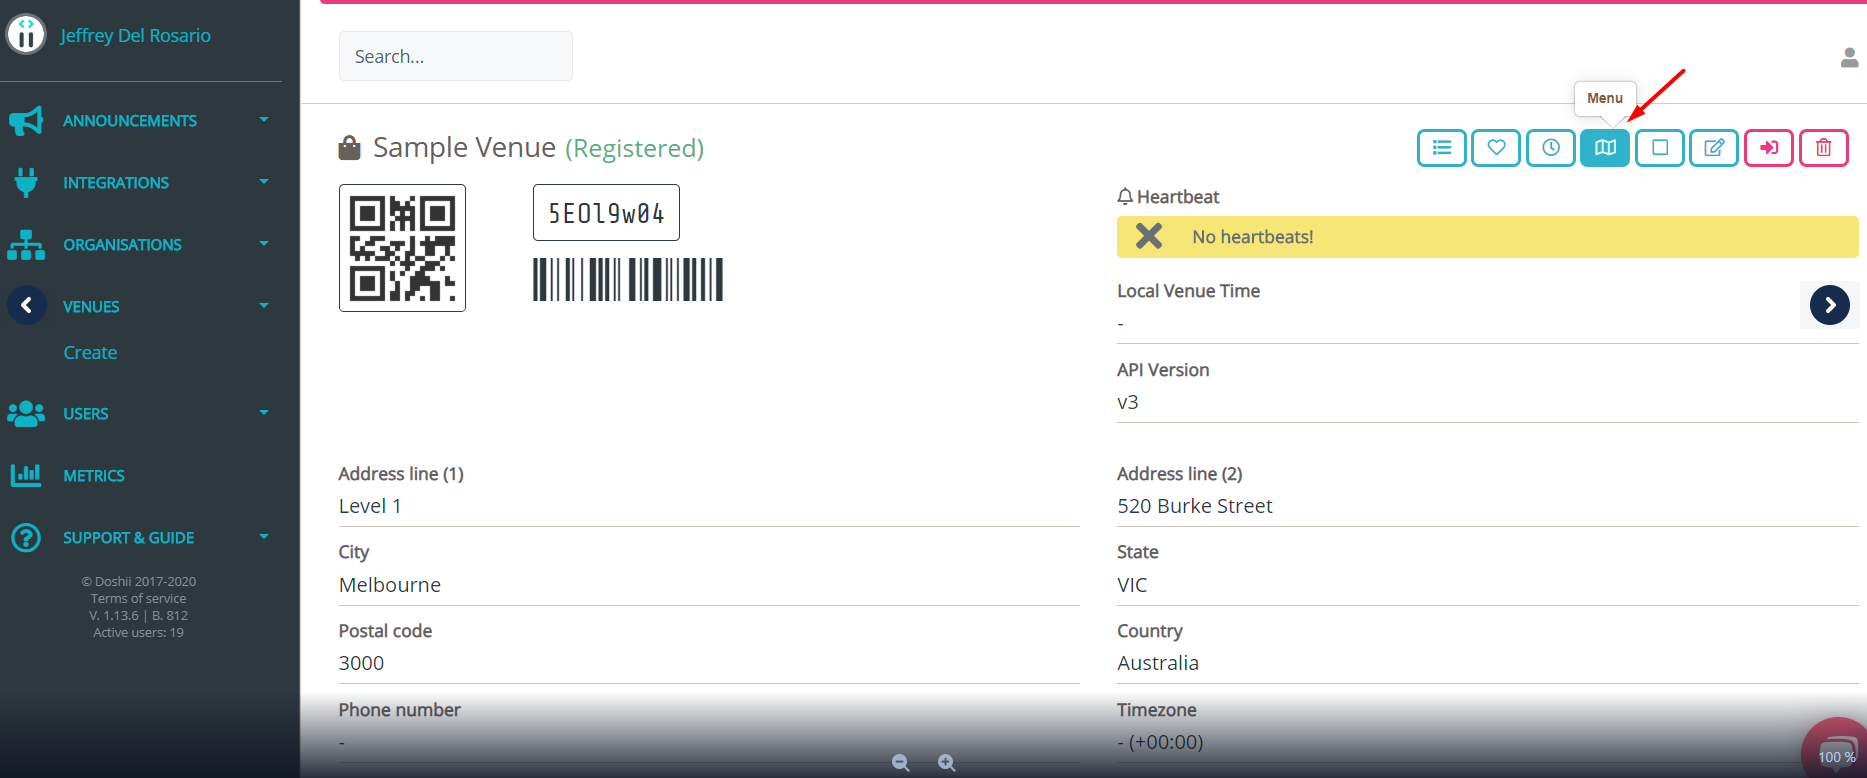
Task: Click the X icon in heartbeat banner
Action: tap(1149, 236)
